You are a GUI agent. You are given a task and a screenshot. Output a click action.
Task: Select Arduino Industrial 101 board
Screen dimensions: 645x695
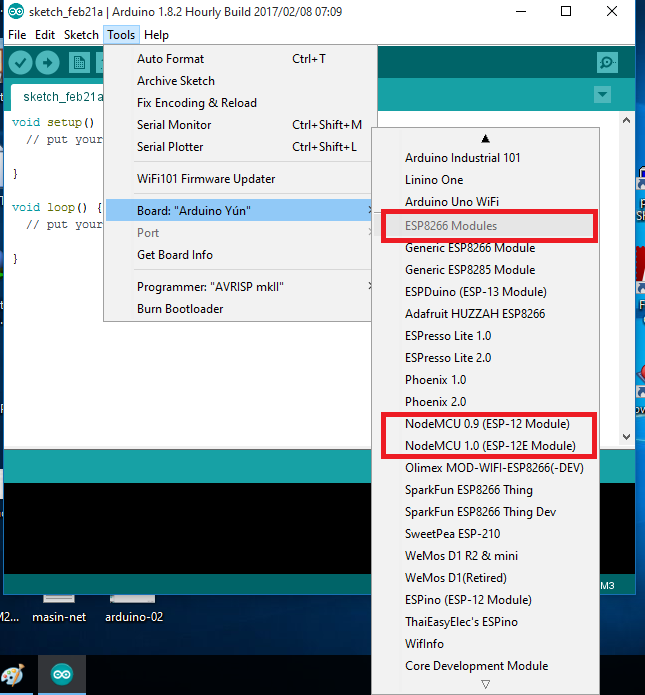[x=485, y=158]
